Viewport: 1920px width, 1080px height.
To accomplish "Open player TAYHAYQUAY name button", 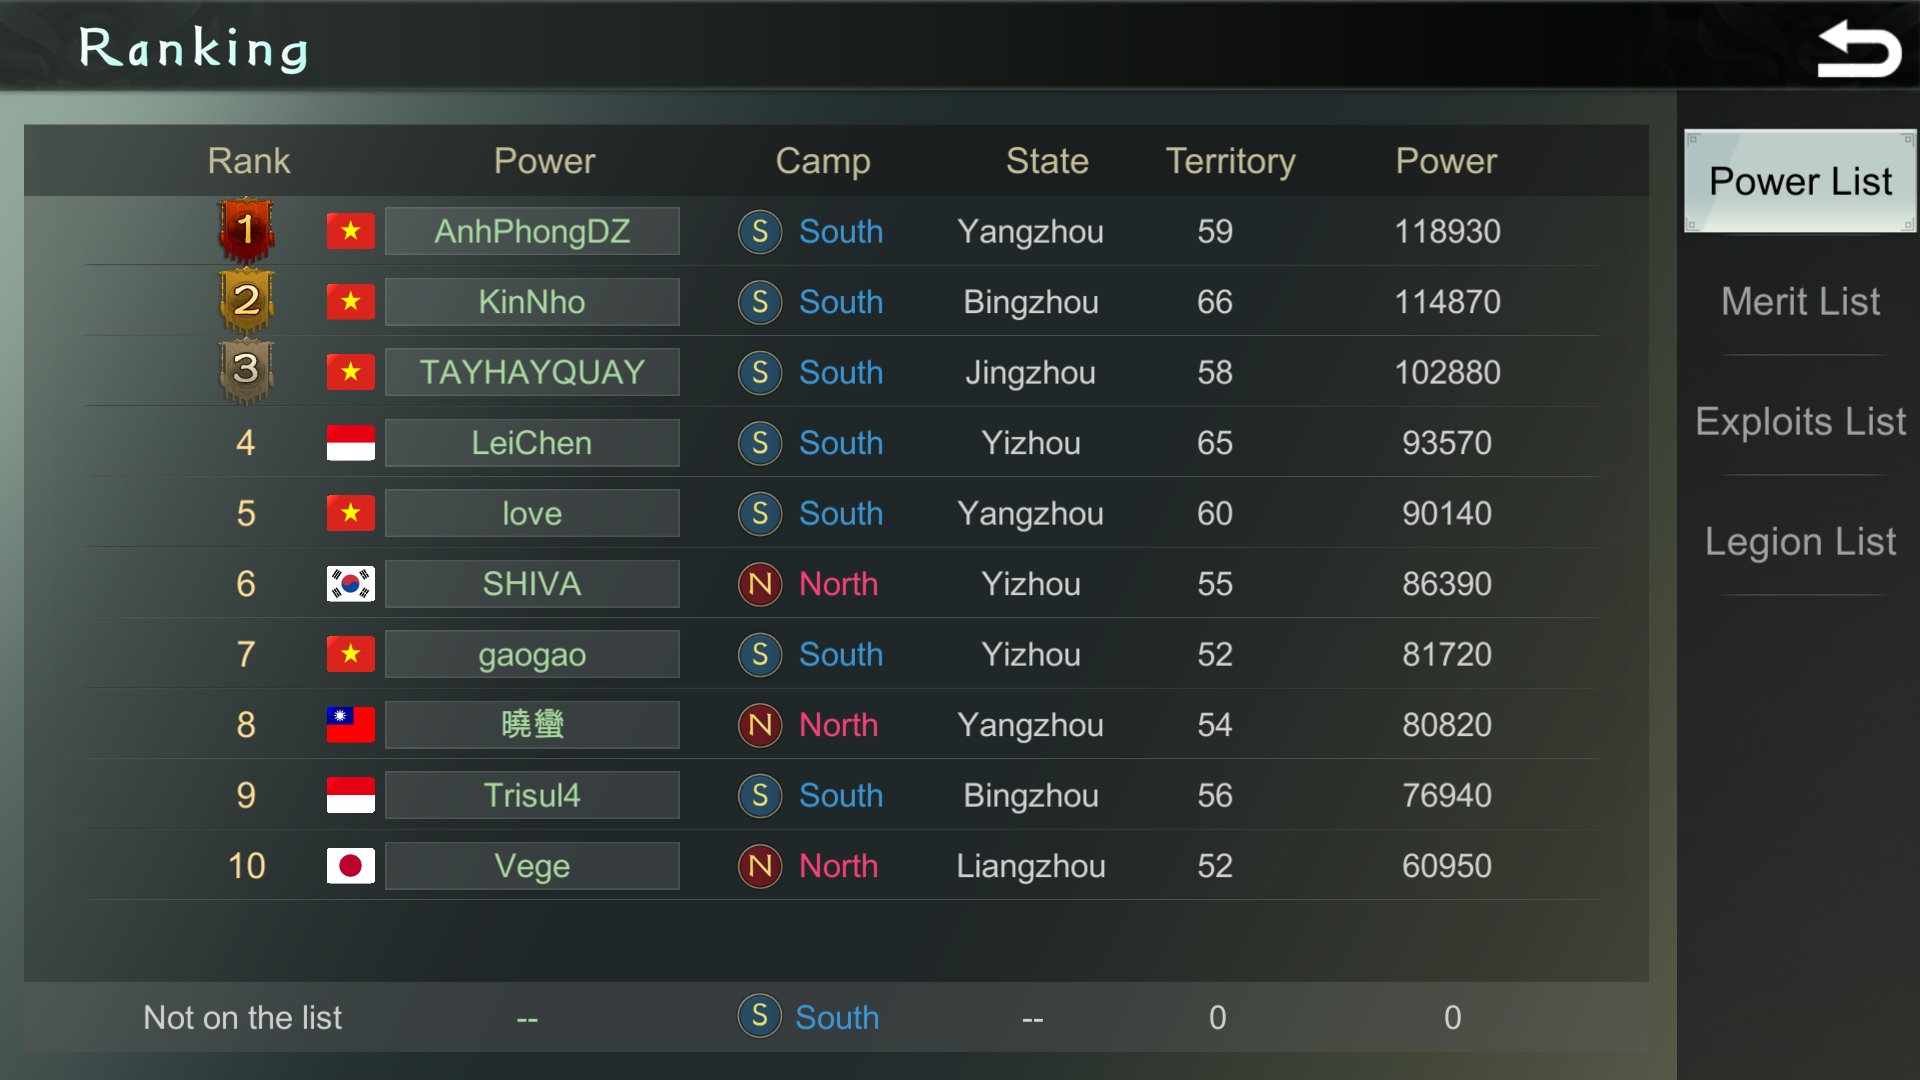I will (532, 373).
